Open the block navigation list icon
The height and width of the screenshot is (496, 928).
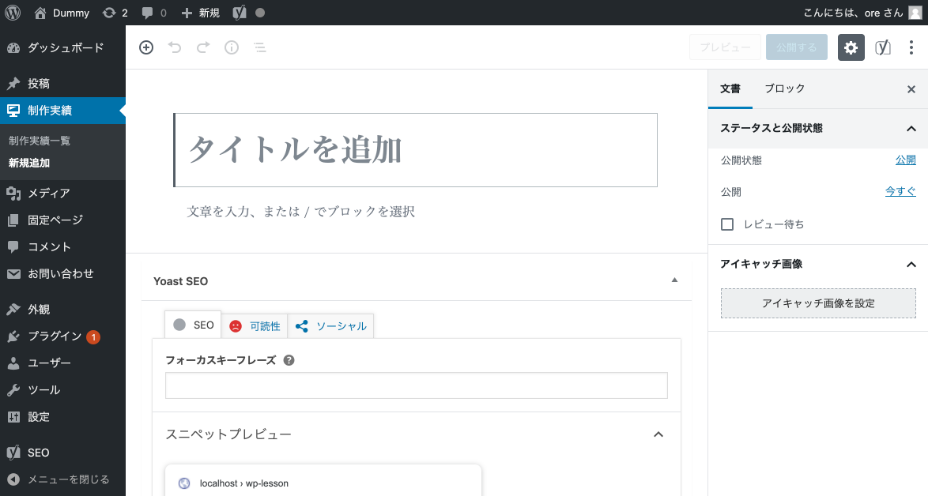(x=259, y=47)
